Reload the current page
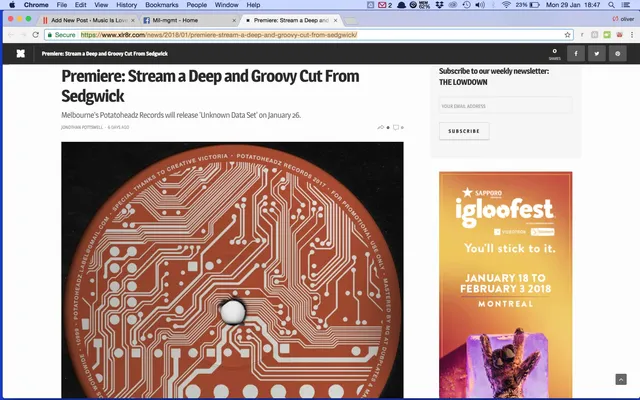The height and width of the screenshot is (400, 640). (36, 35)
